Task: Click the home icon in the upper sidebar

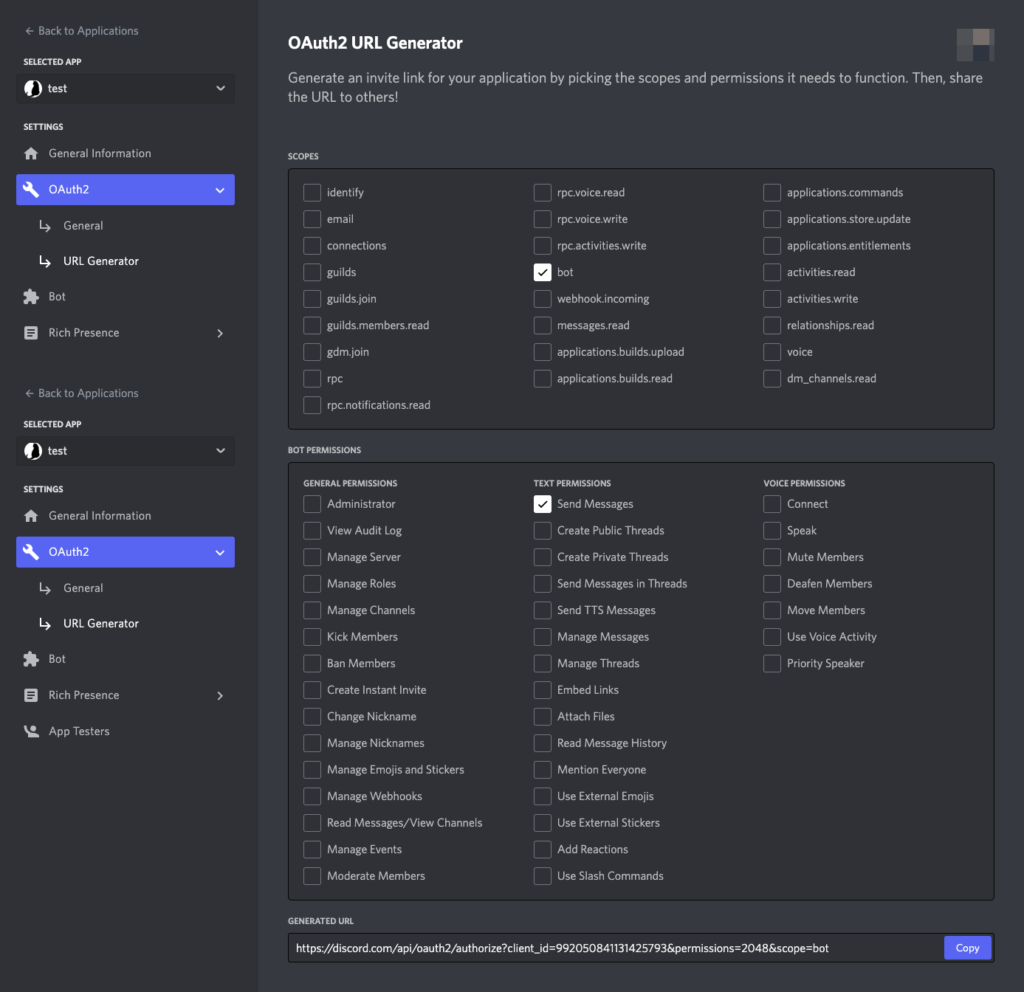Action: tap(31, 153)
